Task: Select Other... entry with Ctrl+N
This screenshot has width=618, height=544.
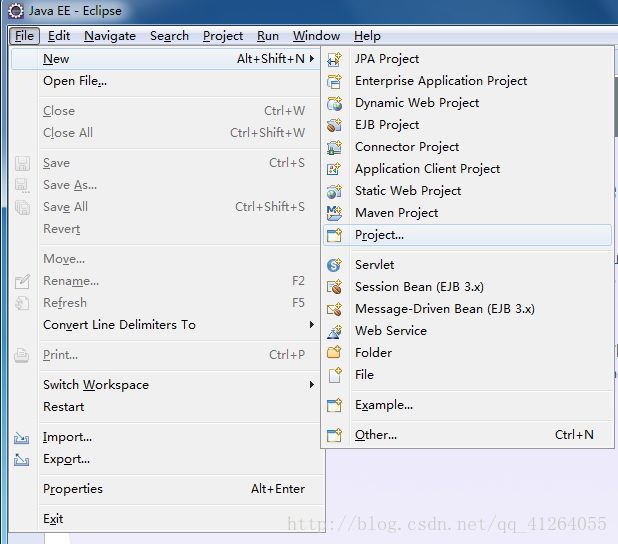Action: 467,435
